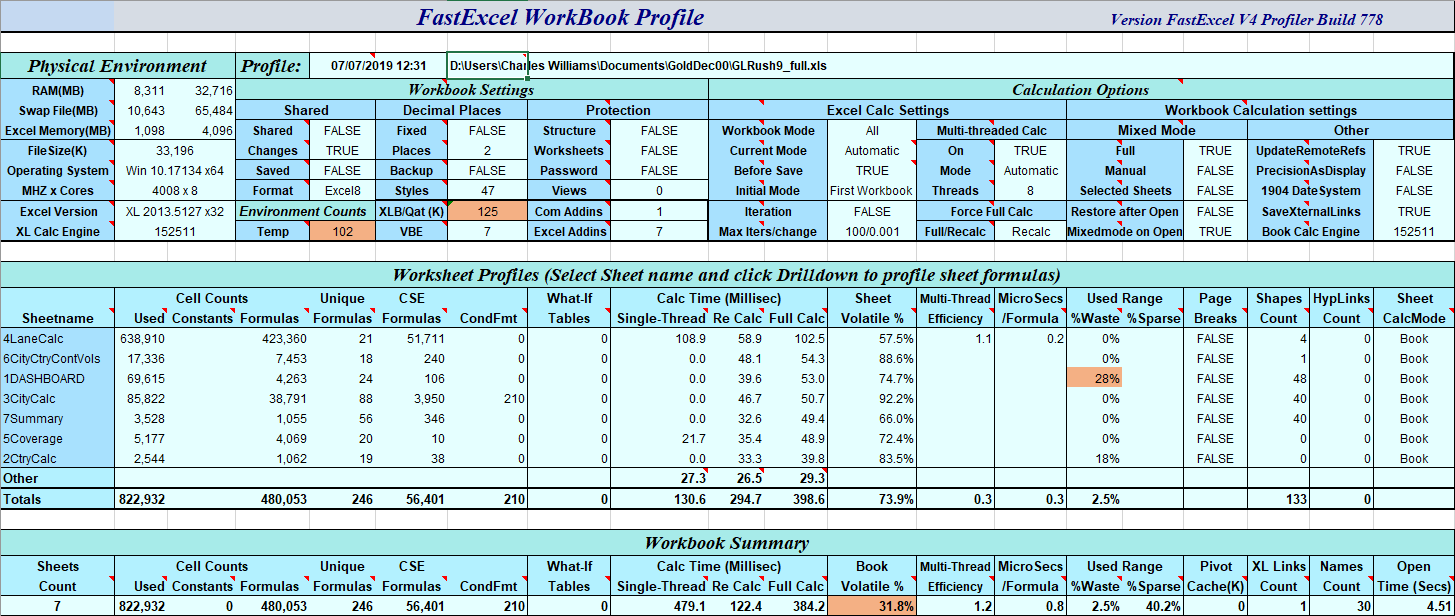The height and width of the screenshot is (616, 1455).
Task: Select the "4LaneCalc" sheet name
Action: [57, 338]
